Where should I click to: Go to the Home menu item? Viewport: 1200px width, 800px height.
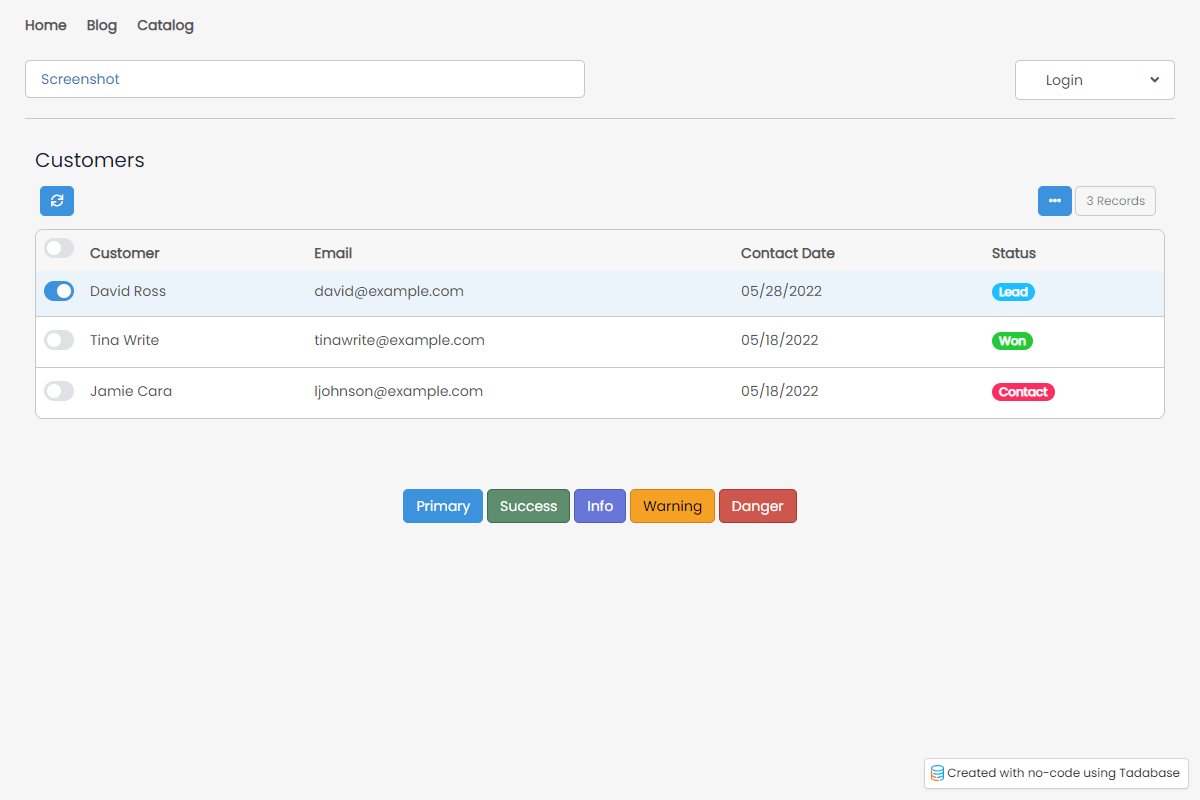pos(46,25)
